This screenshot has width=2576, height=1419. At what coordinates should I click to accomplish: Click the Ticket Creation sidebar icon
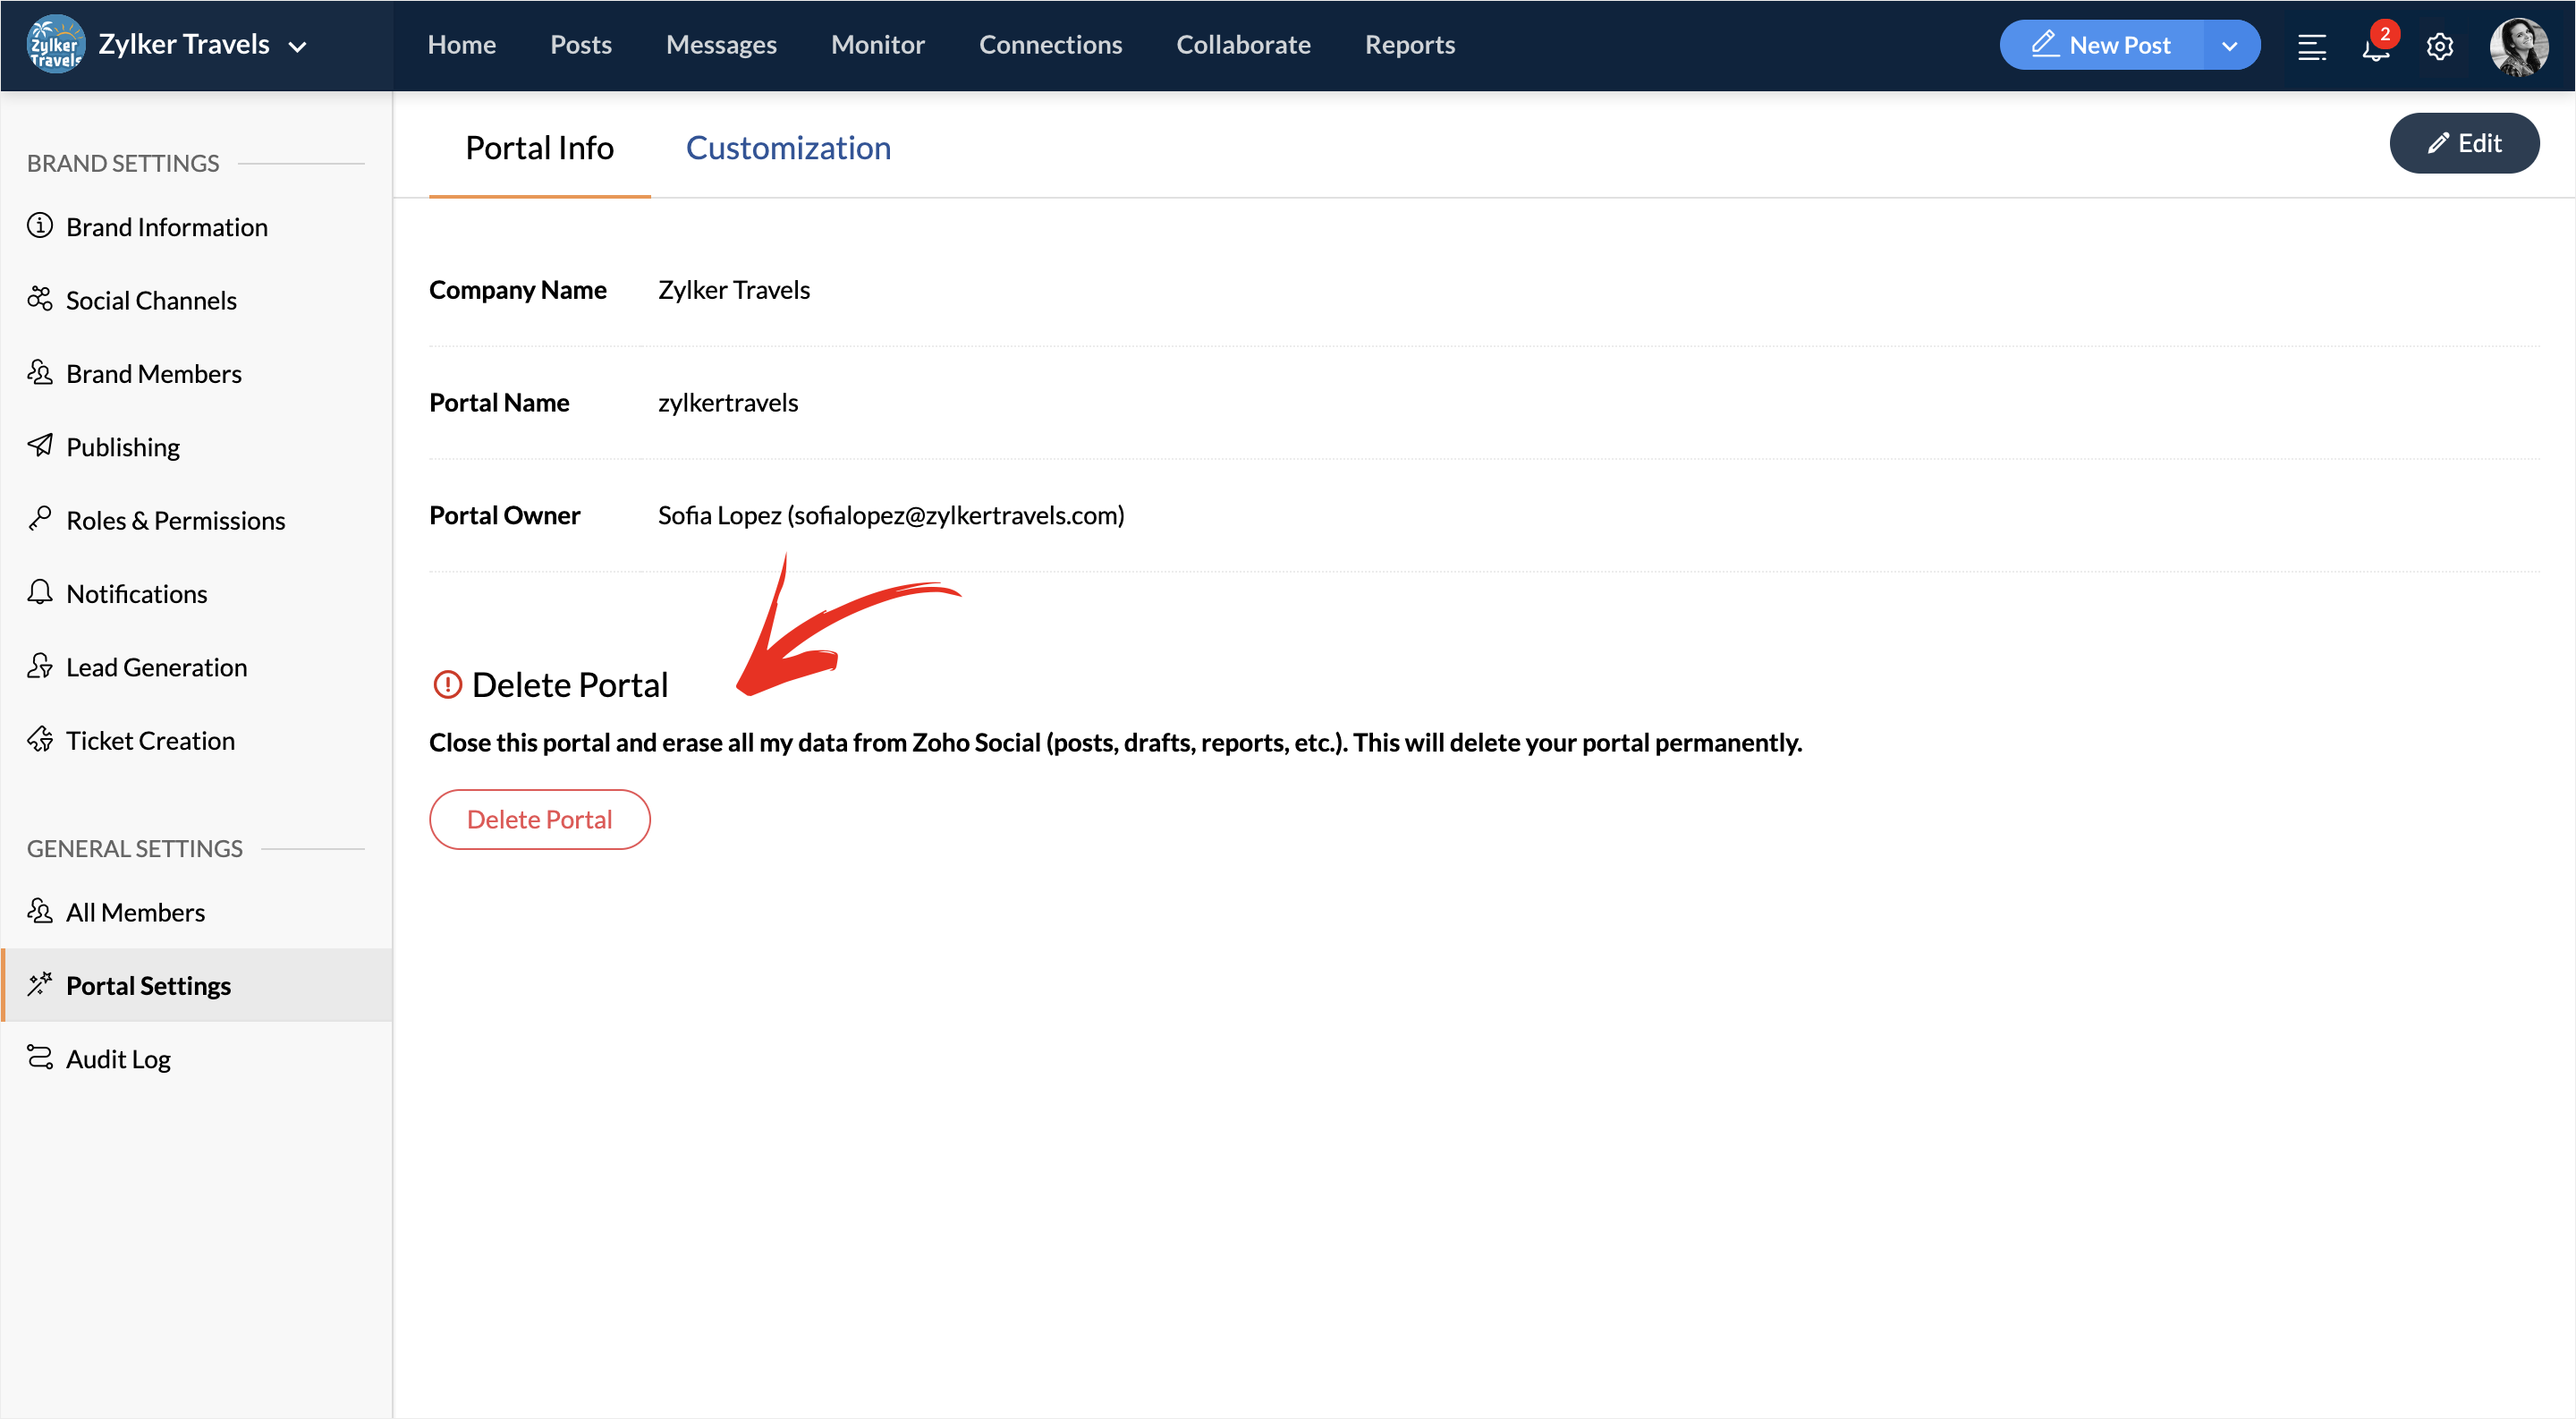coord(40,739)
